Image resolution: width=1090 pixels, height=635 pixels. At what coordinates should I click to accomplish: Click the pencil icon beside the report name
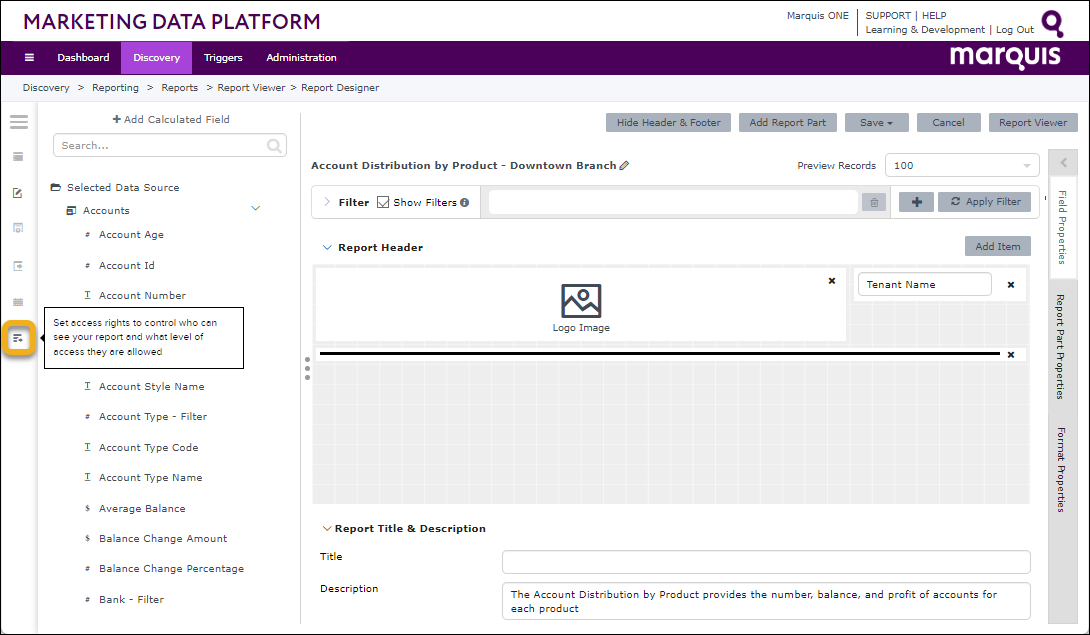tap(624, 166)
